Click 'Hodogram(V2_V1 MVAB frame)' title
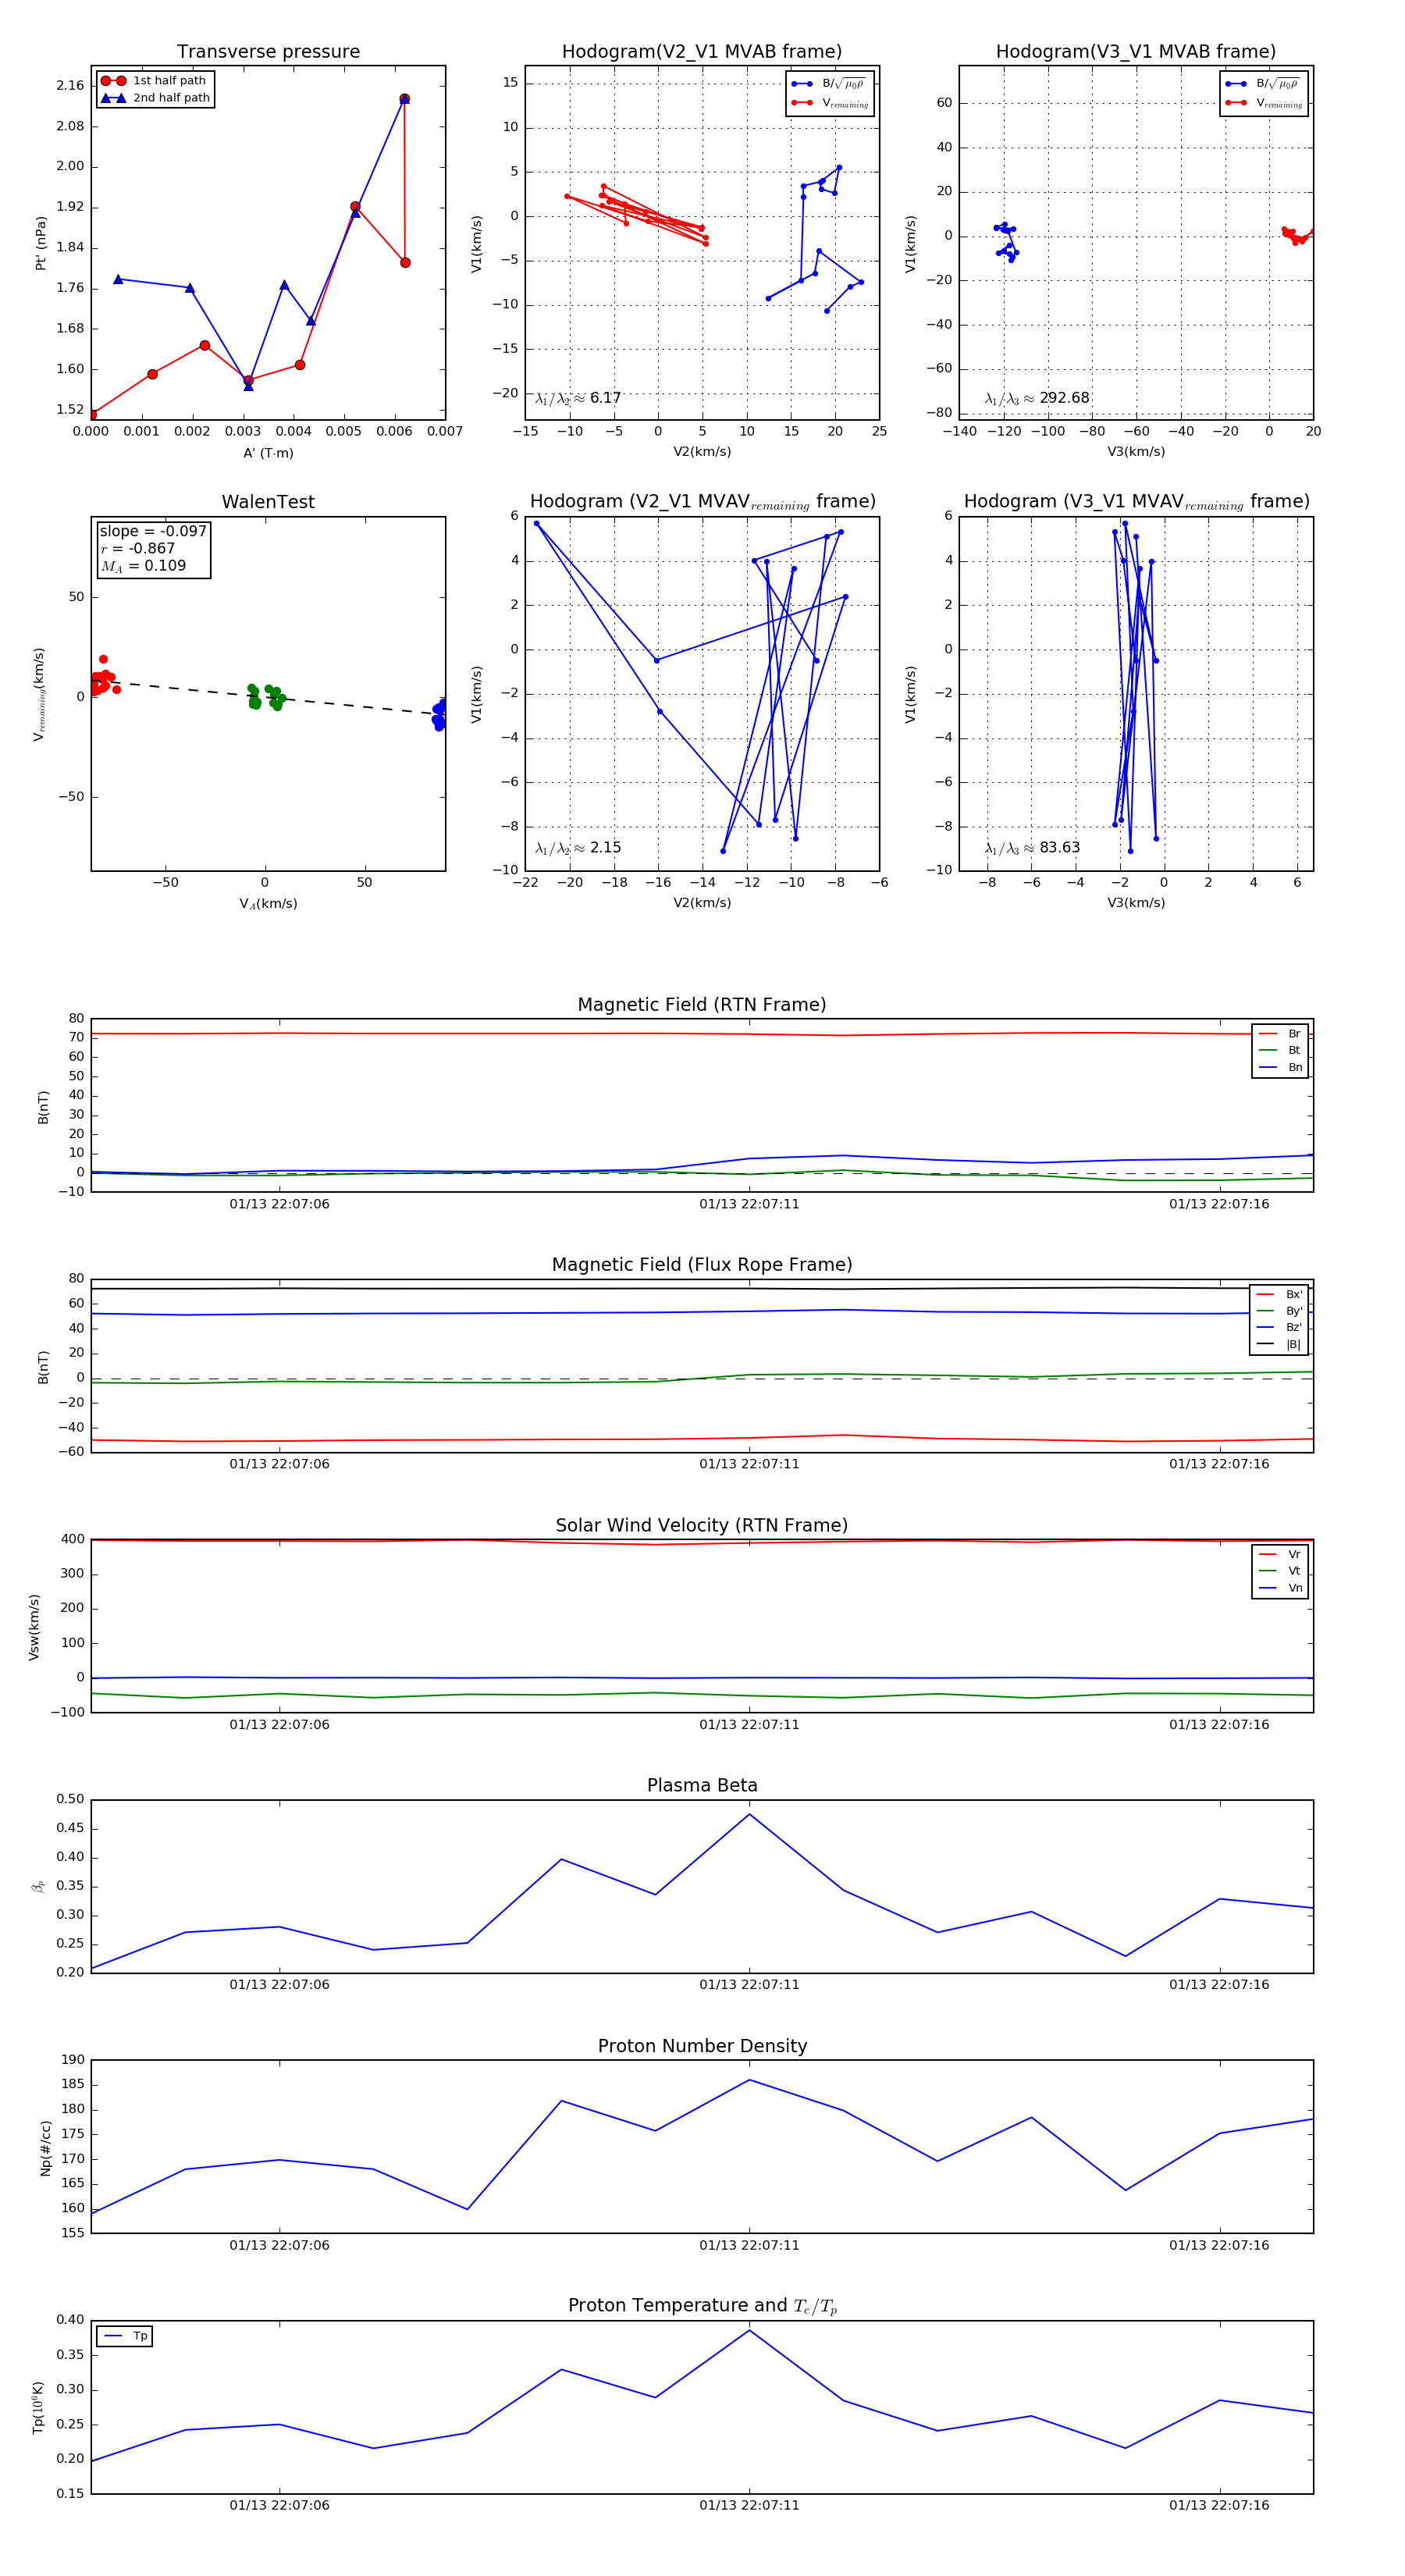 (702, 52)
